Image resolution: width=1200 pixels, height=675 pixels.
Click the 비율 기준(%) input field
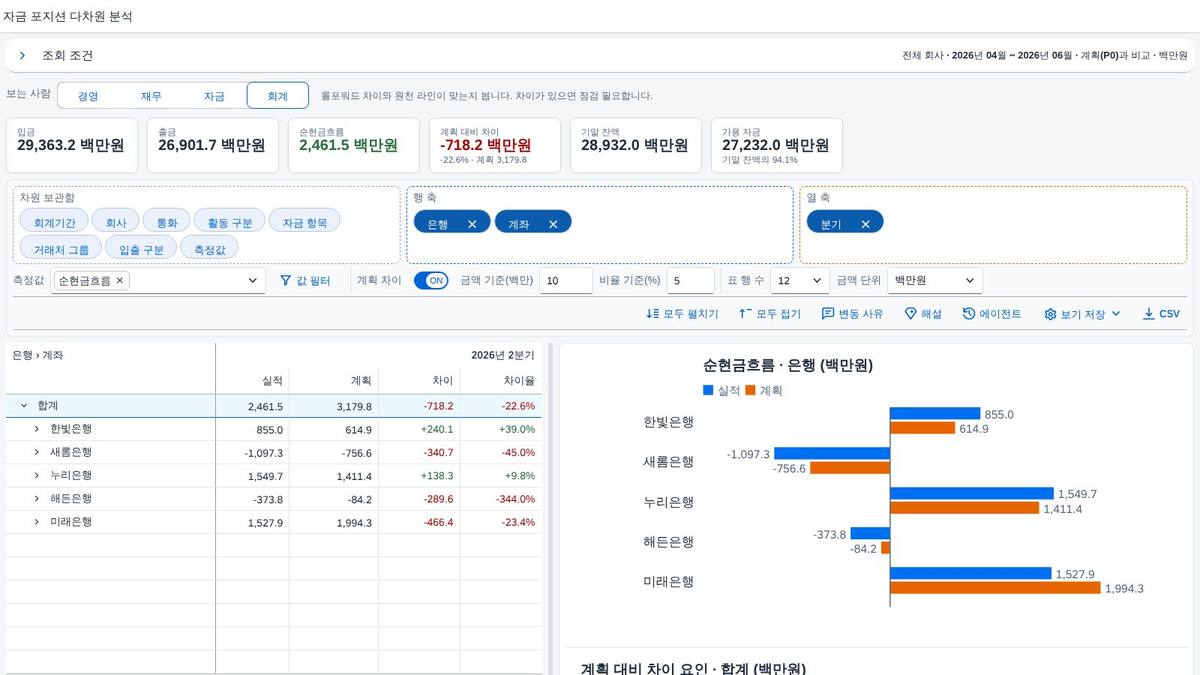[x=691, y=281]
